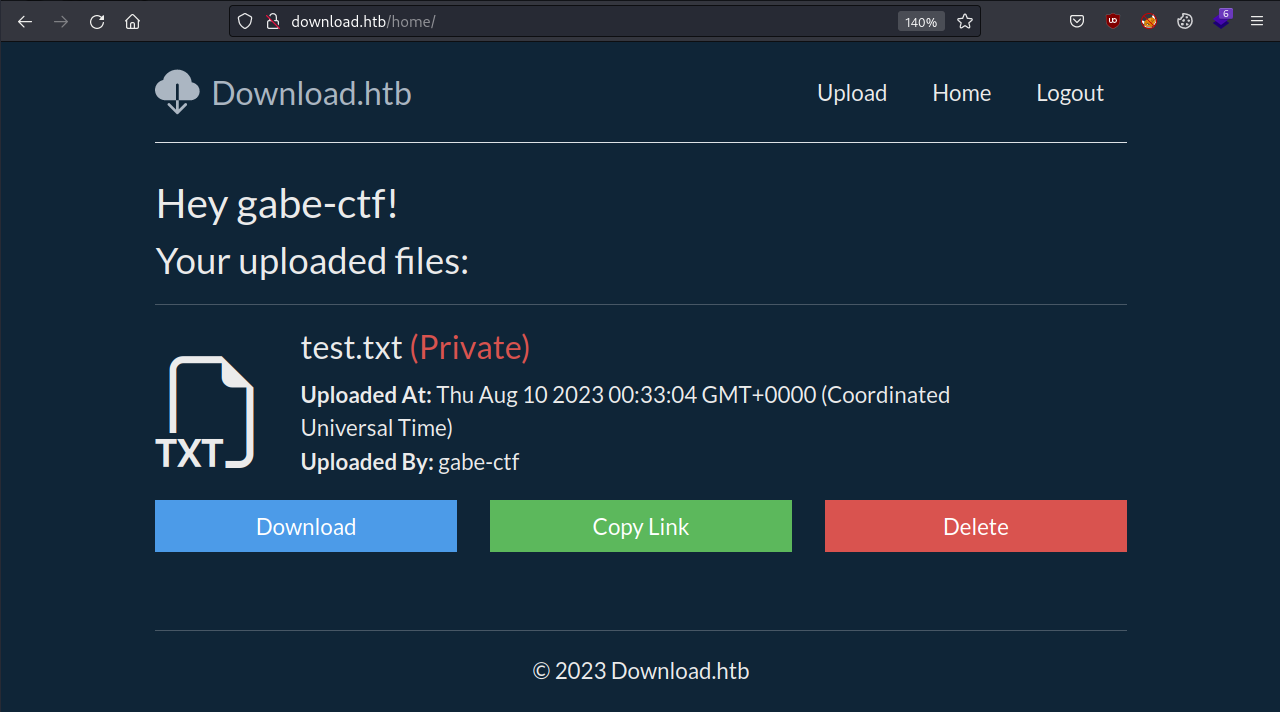Open the FoxyProxy extension icon

[x=1149, y=21]
